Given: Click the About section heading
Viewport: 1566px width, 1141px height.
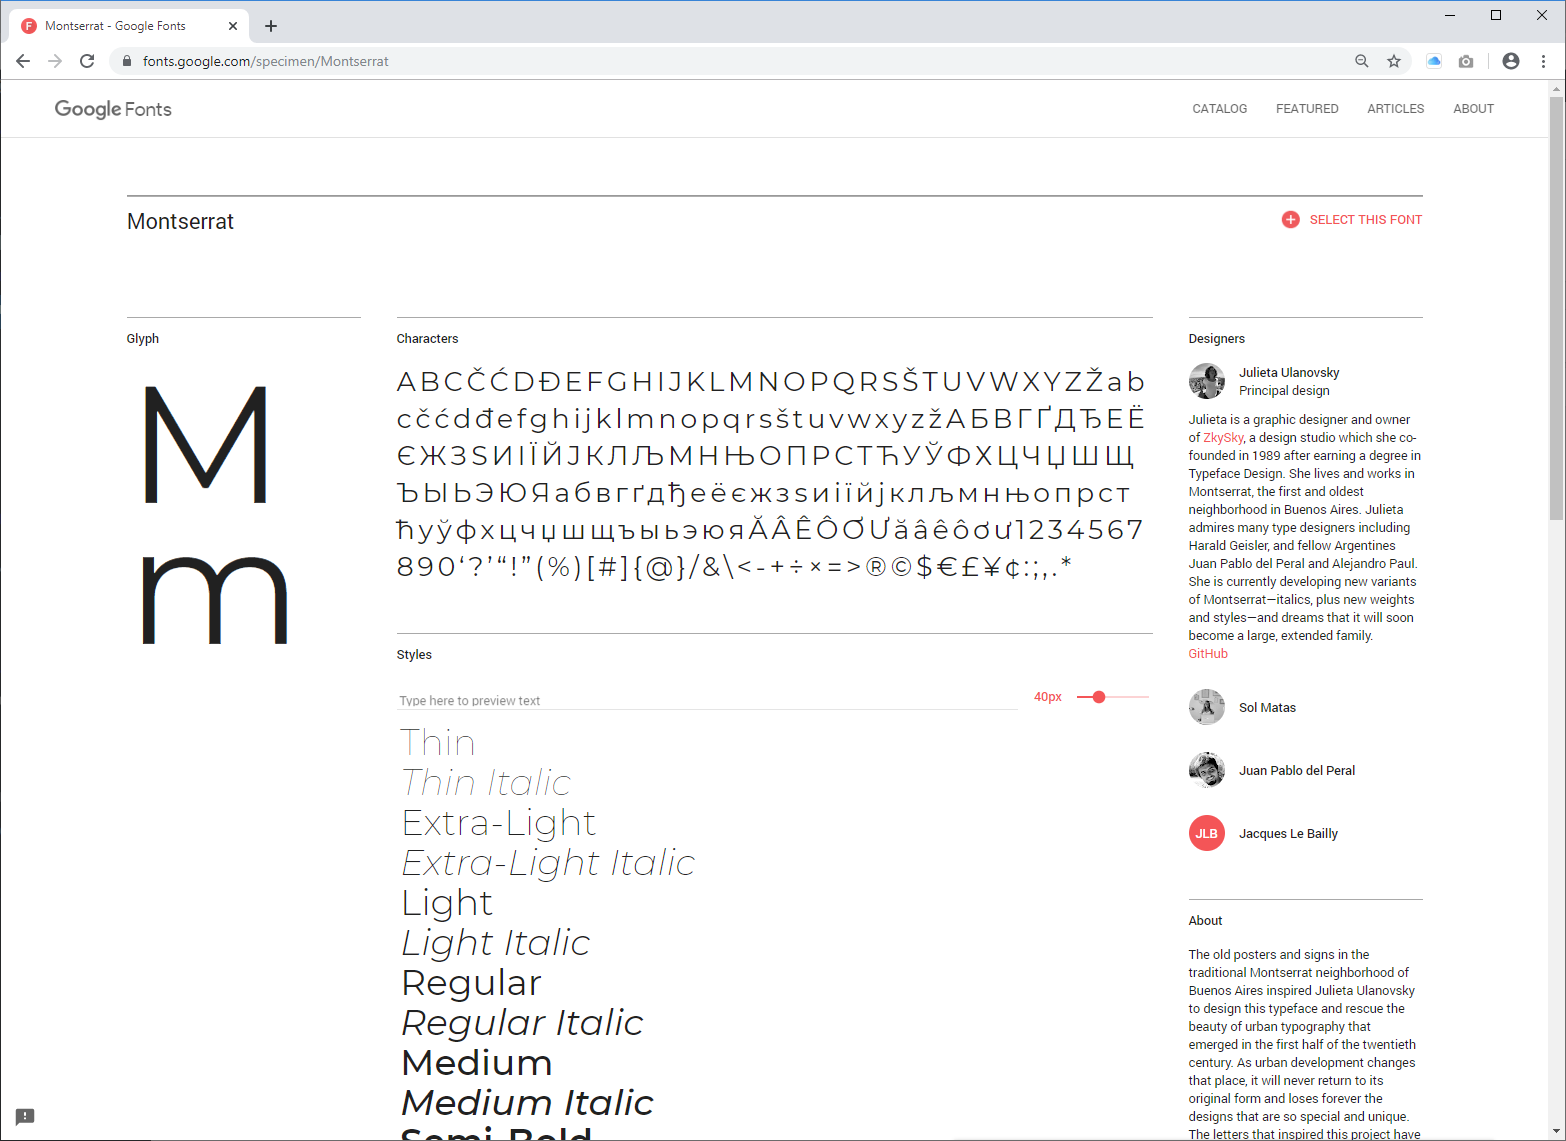Looking at the screenshot, I should pyautogui.click(x=1205, y=921).
